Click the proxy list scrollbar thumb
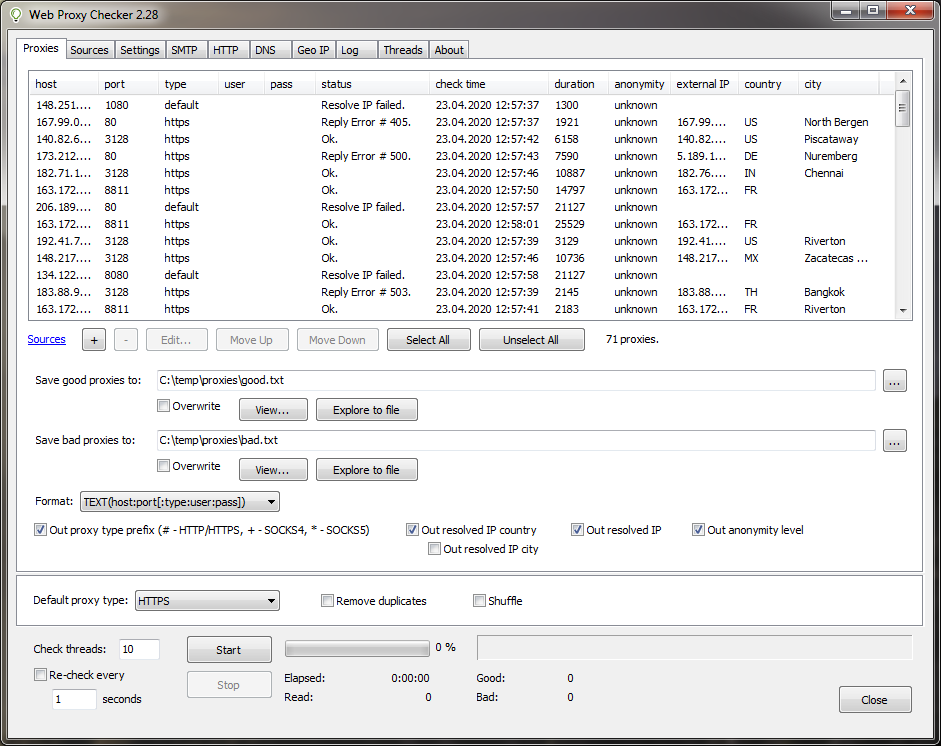 click(x=903, y=109)
